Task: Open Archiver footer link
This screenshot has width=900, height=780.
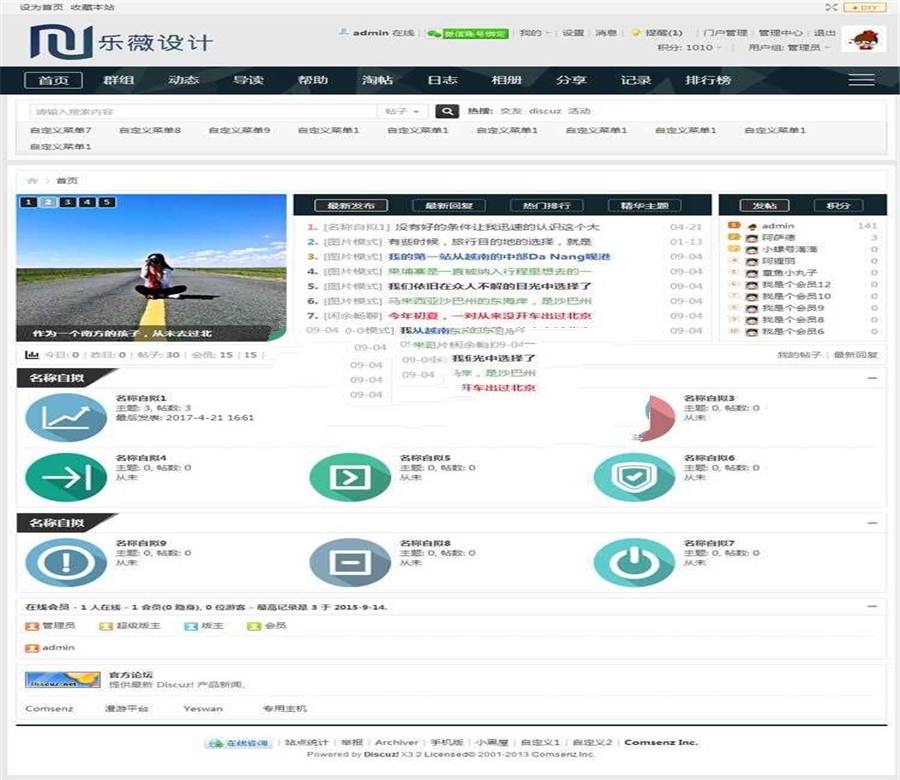Action: (397, 743)
